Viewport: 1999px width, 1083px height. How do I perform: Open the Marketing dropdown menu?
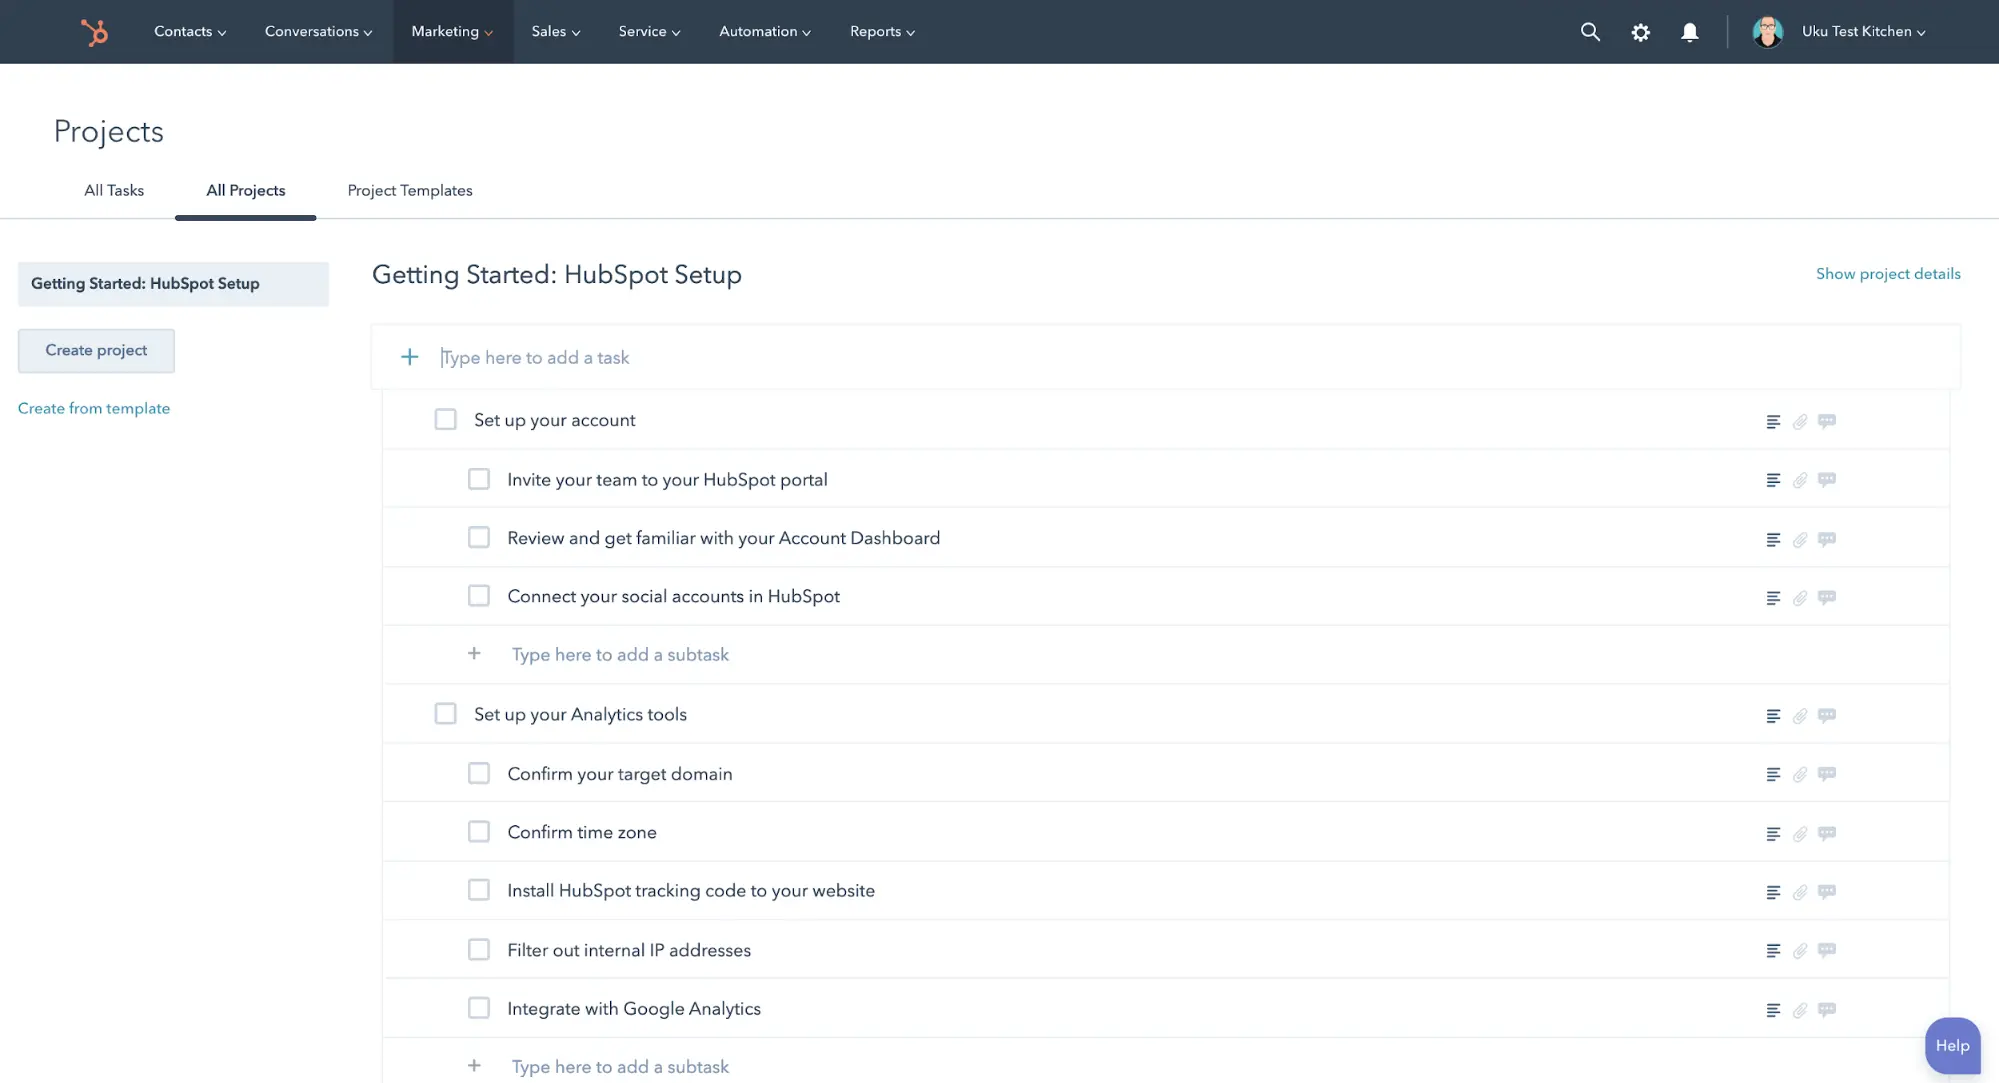452,31
